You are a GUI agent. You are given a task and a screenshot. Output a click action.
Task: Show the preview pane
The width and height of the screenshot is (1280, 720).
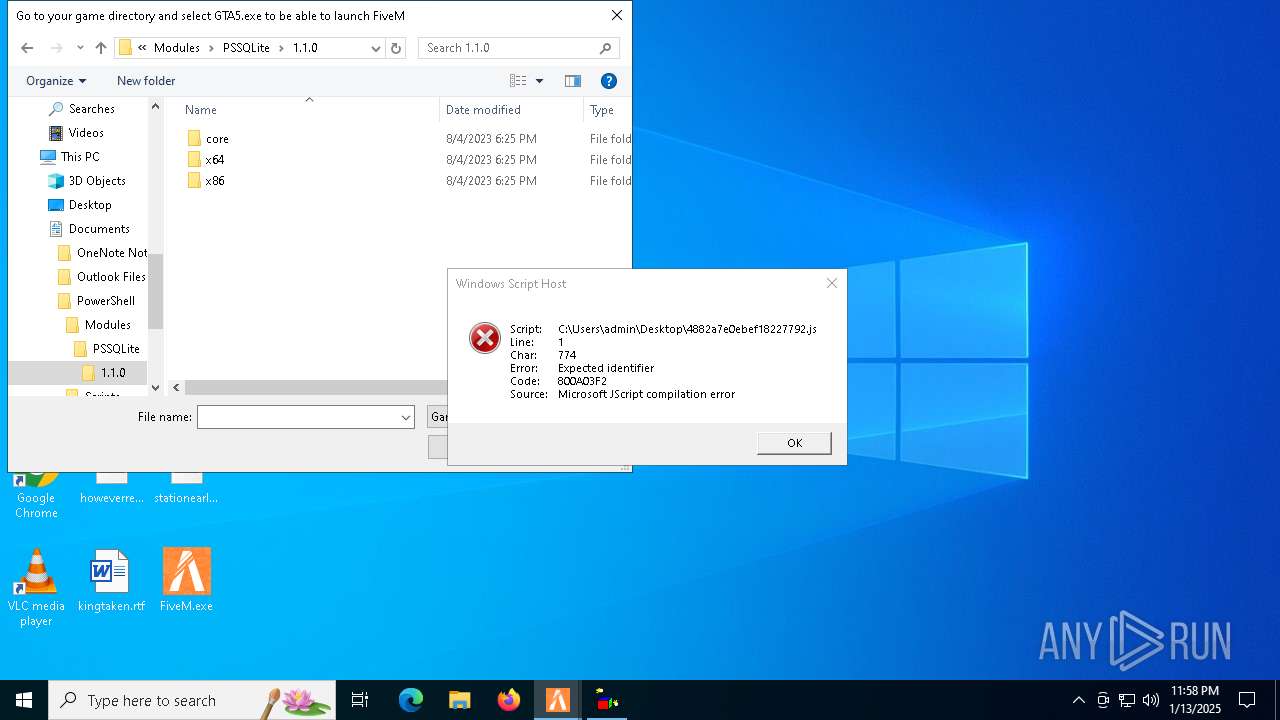[x=573, y=81]
